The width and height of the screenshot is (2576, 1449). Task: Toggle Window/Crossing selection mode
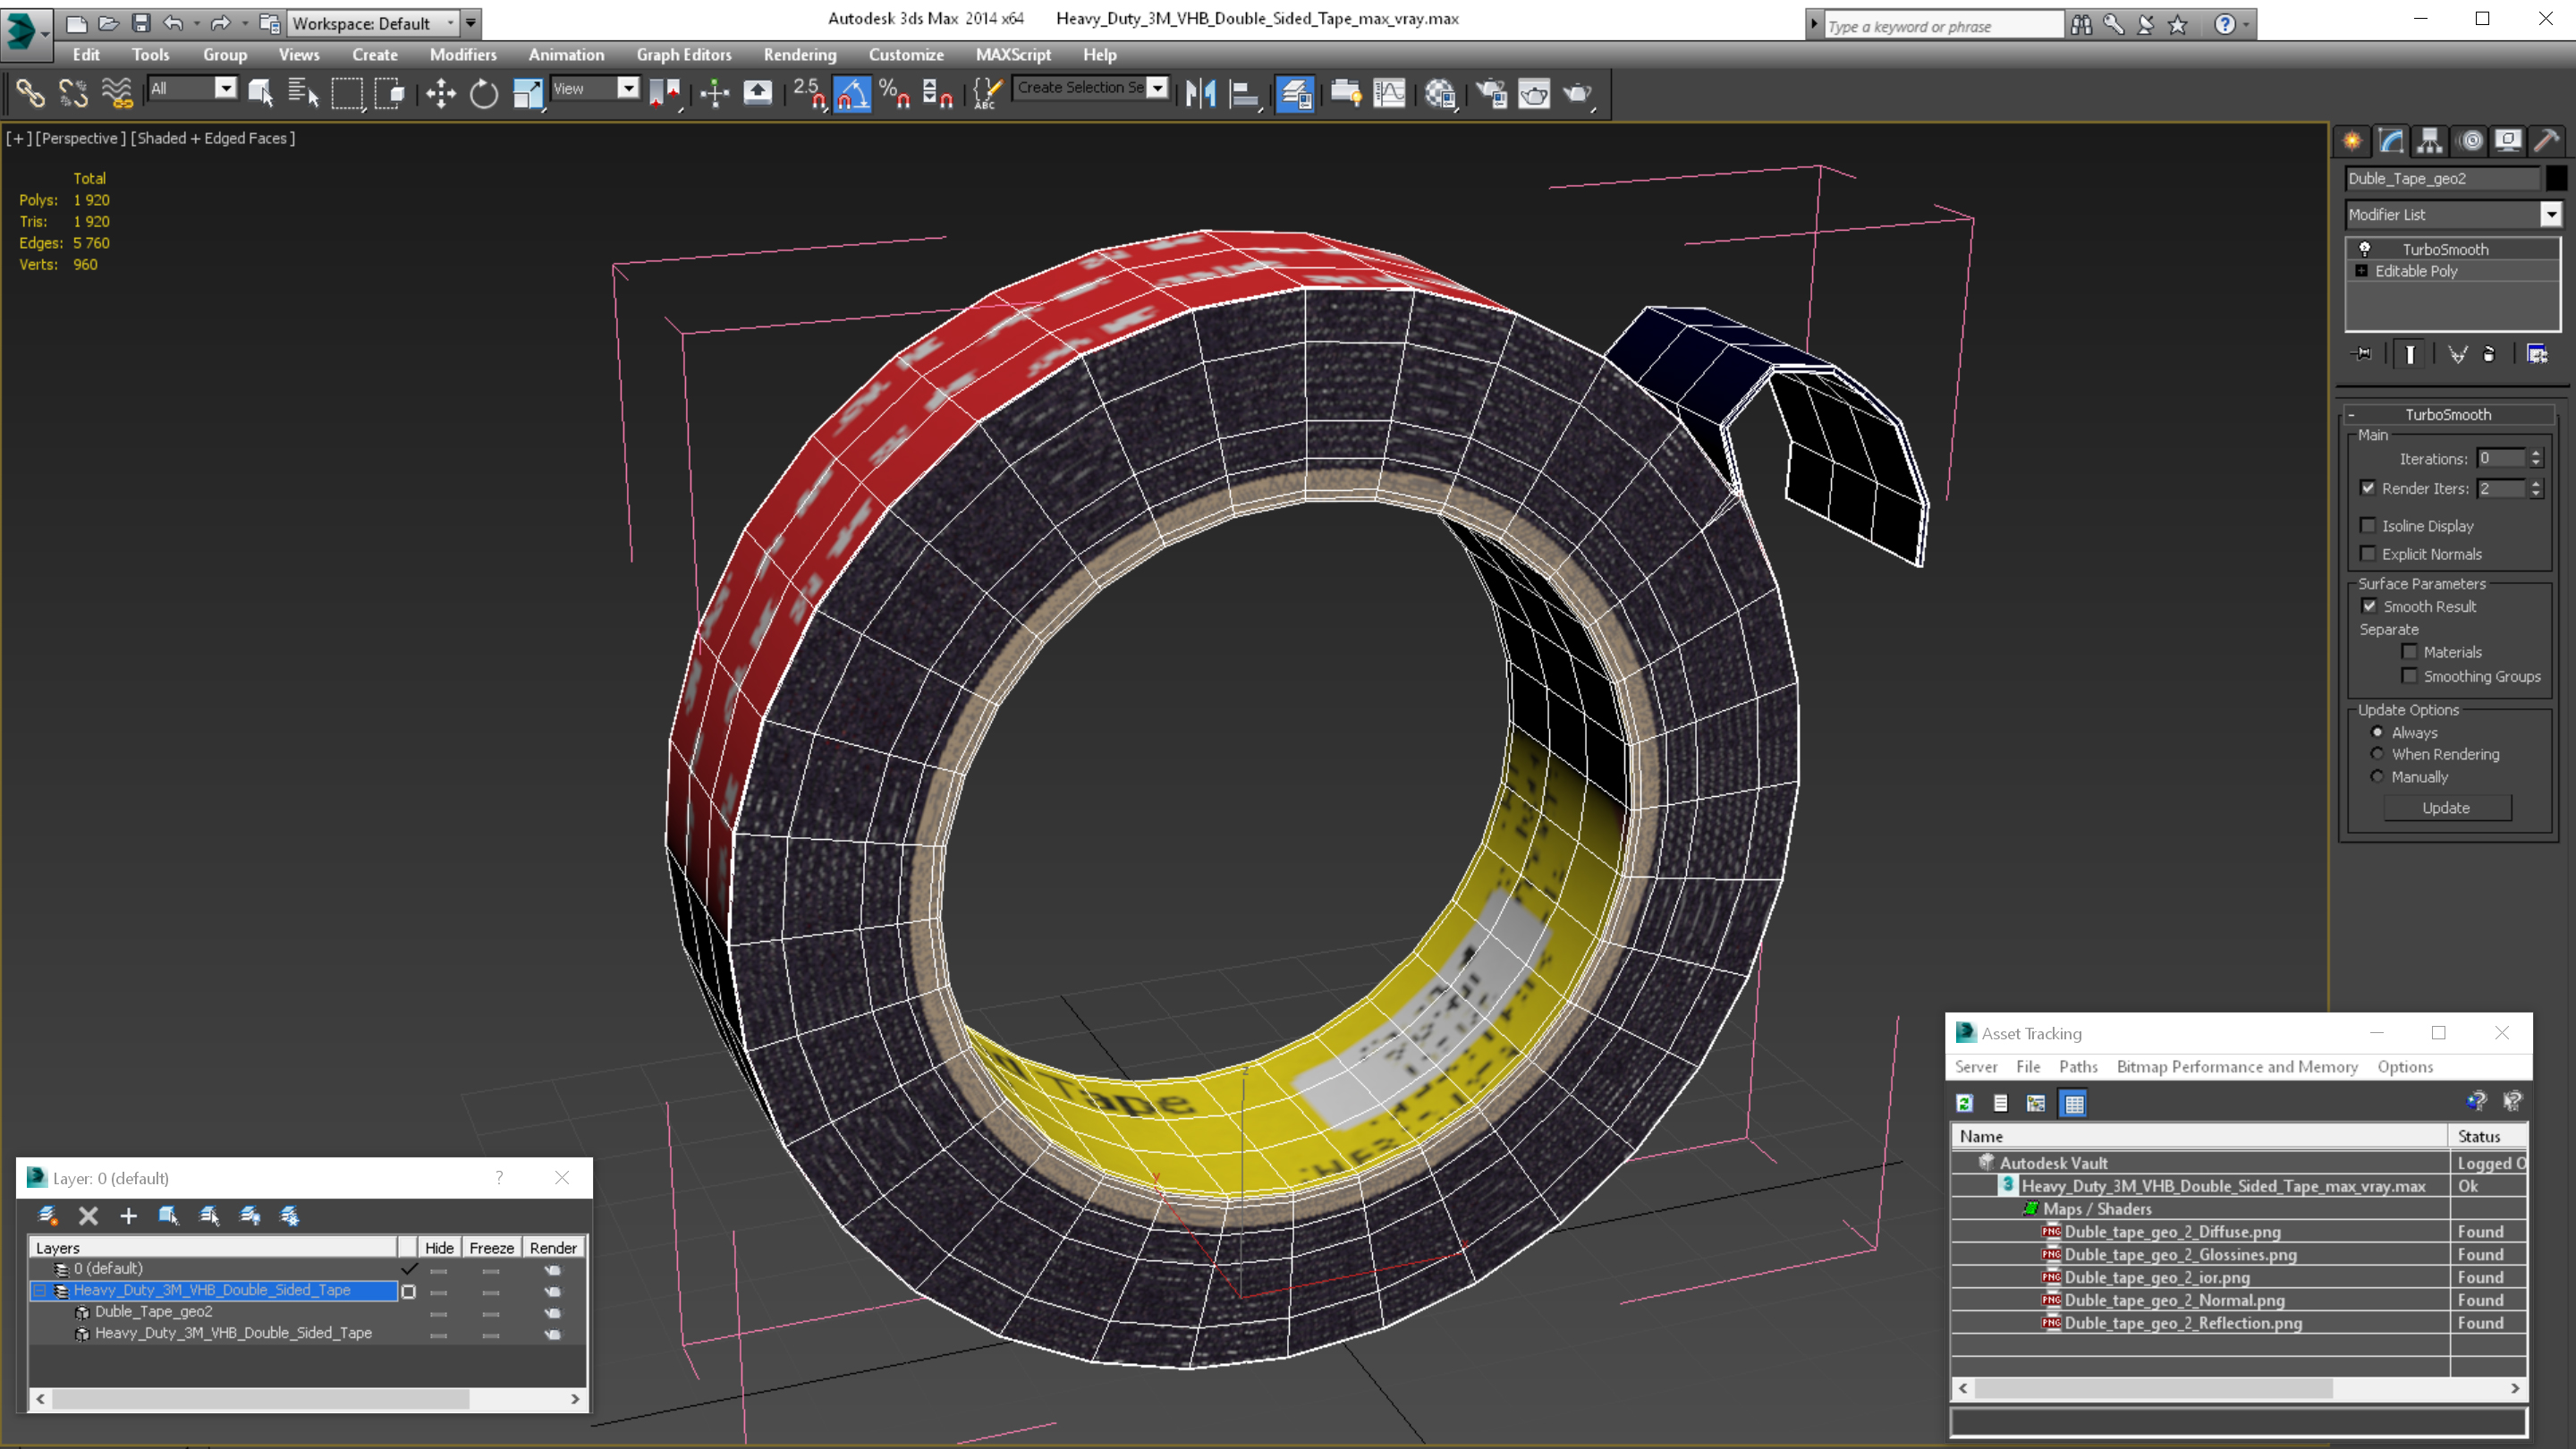(389, 94)
